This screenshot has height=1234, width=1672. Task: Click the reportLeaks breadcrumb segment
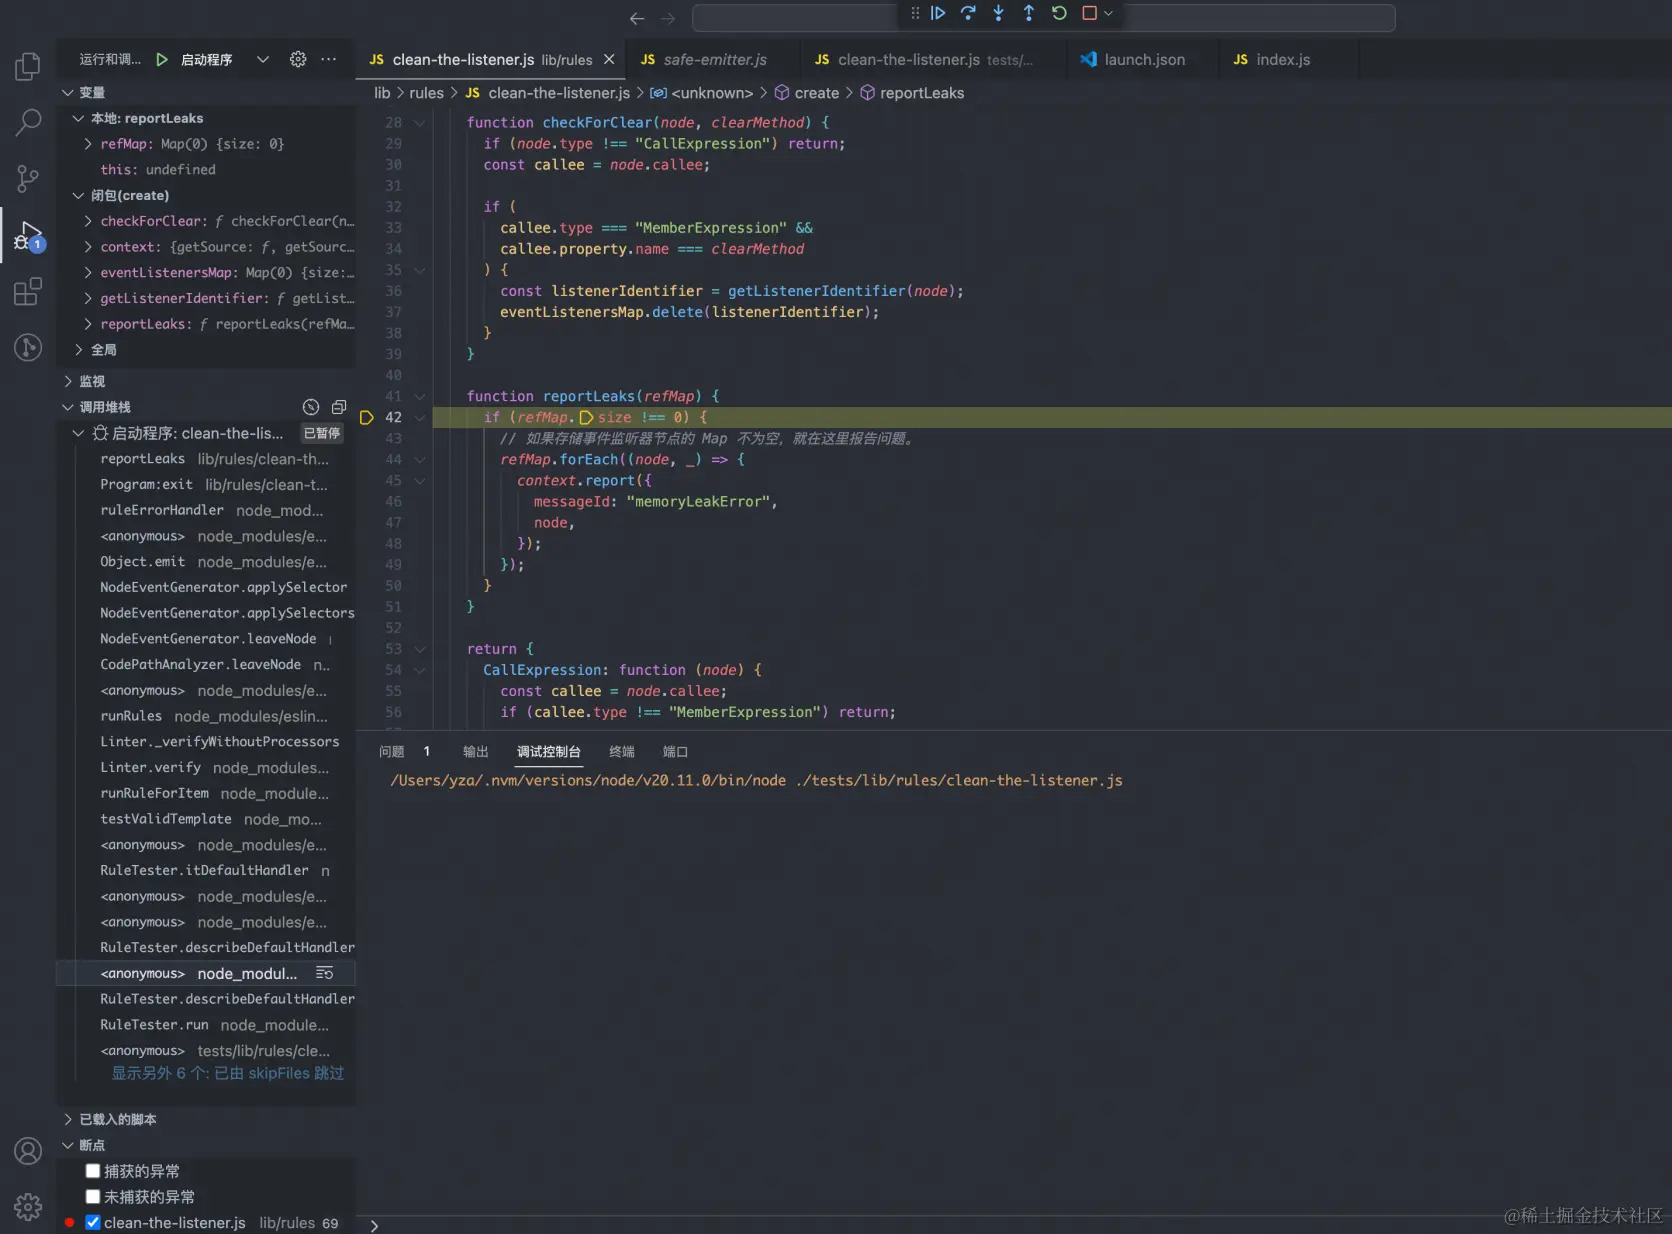point(912,93)
